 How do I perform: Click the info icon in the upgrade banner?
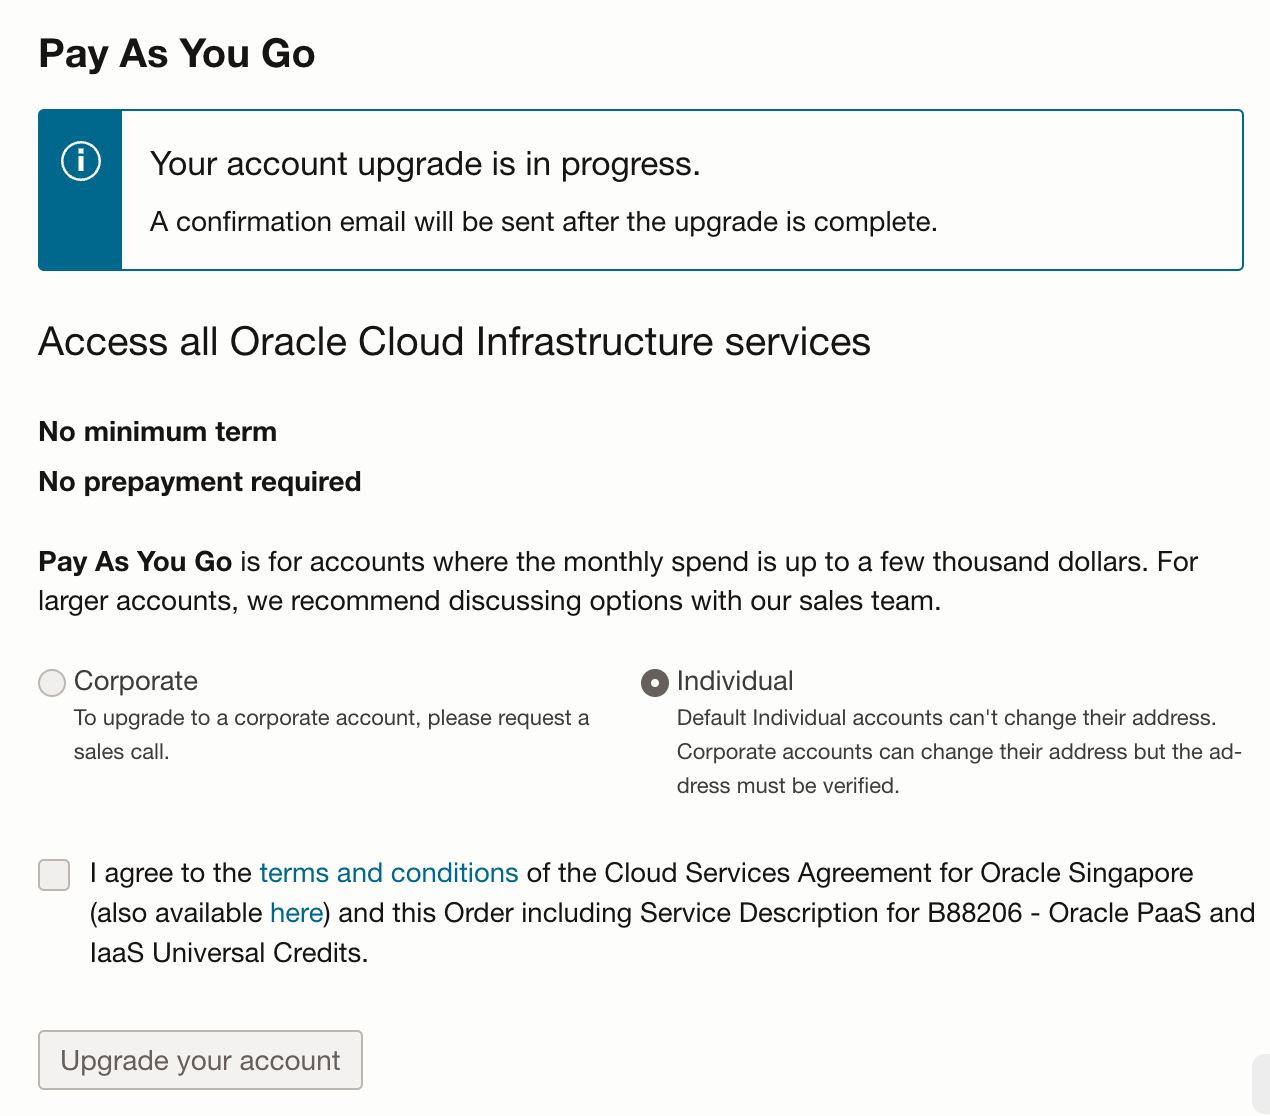coord(81,162)
